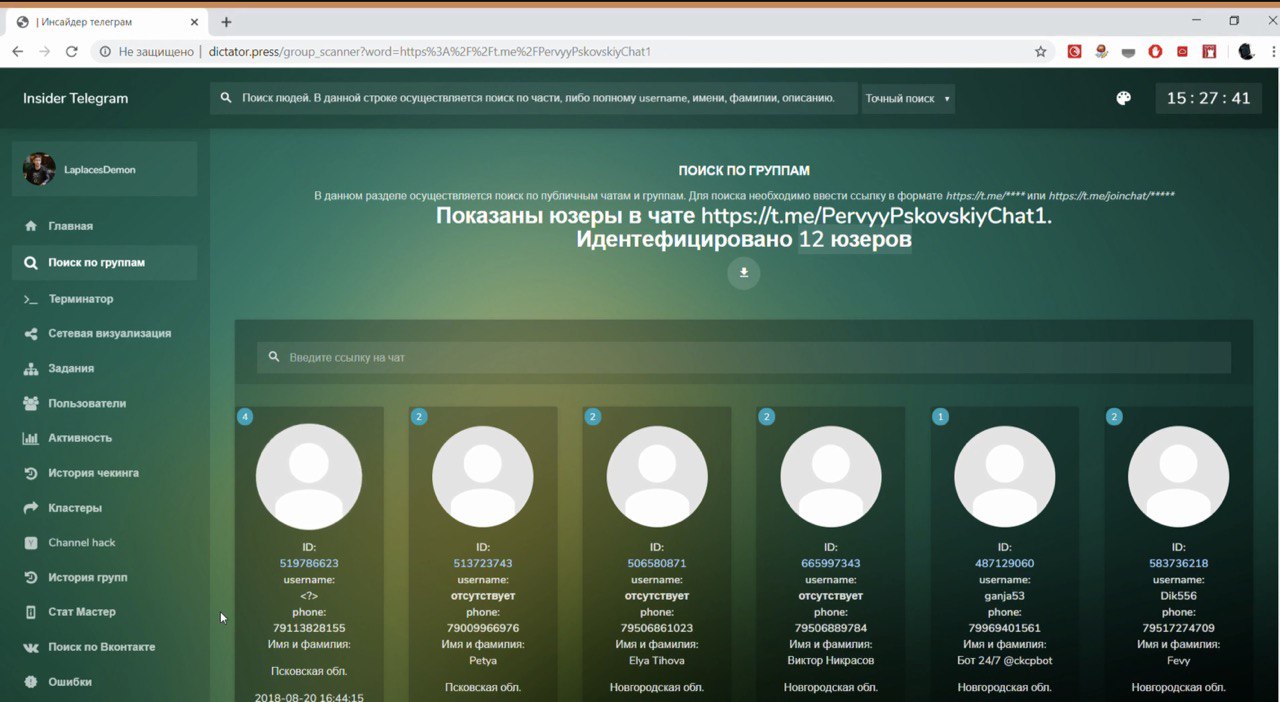Click badge 2 on Dik556's card
The width and height of the screenshot is (1280, 702).
coord(1114,416)
